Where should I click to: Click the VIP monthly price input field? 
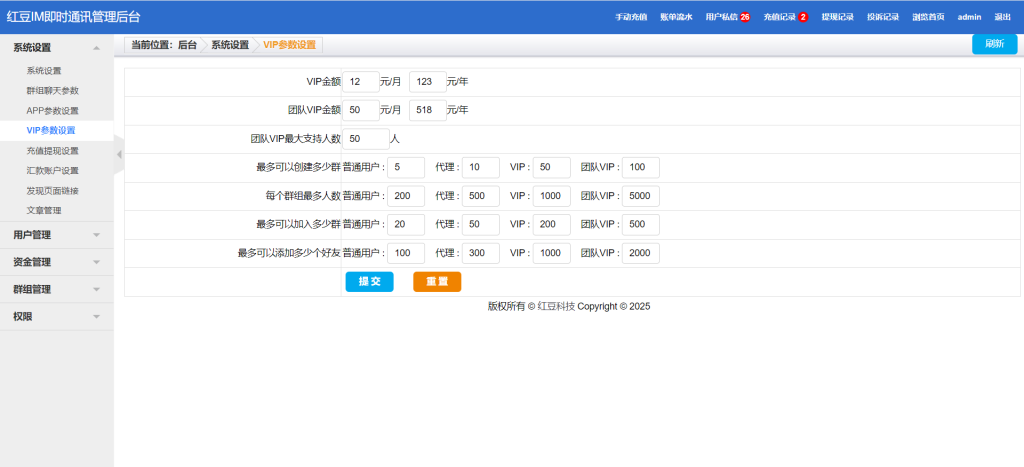[360, 82]
